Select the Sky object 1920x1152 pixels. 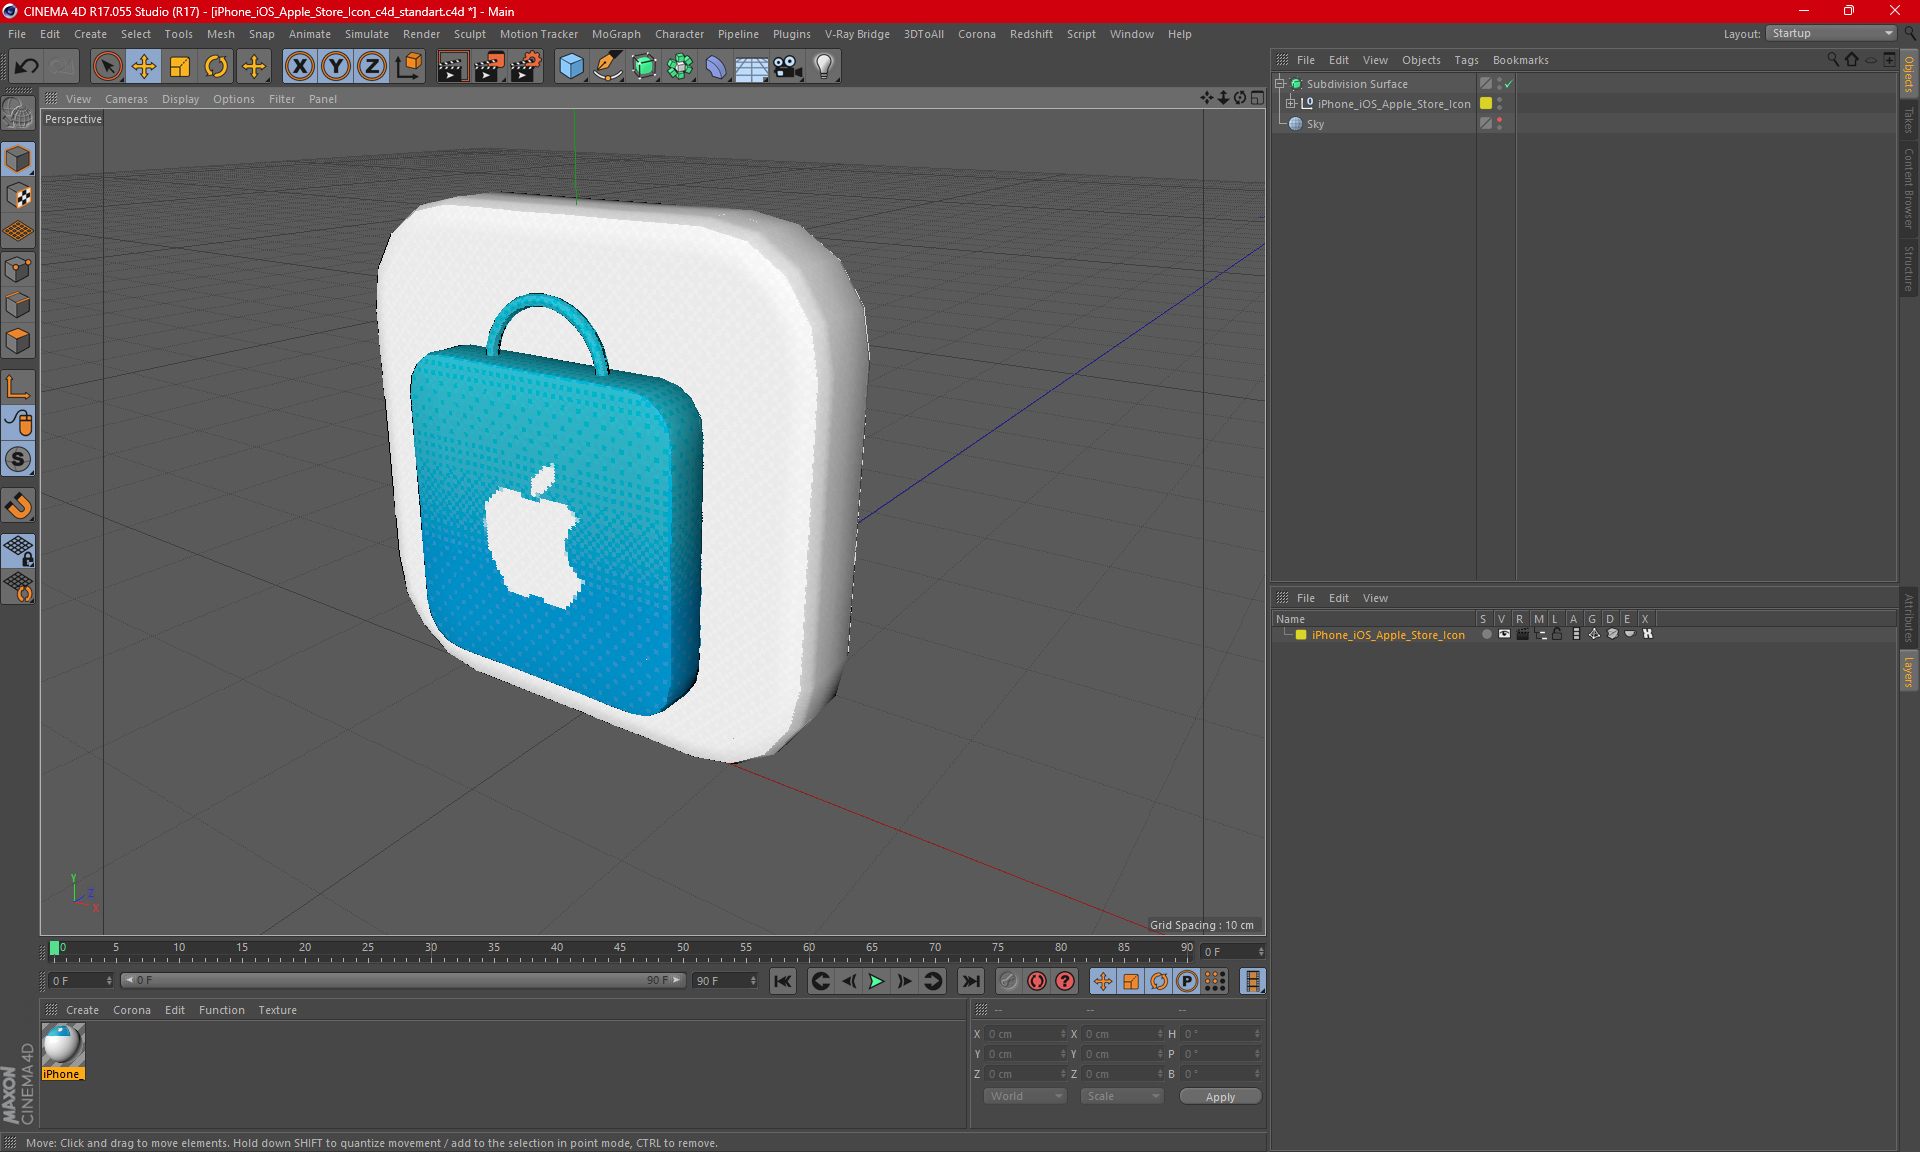1315,124
